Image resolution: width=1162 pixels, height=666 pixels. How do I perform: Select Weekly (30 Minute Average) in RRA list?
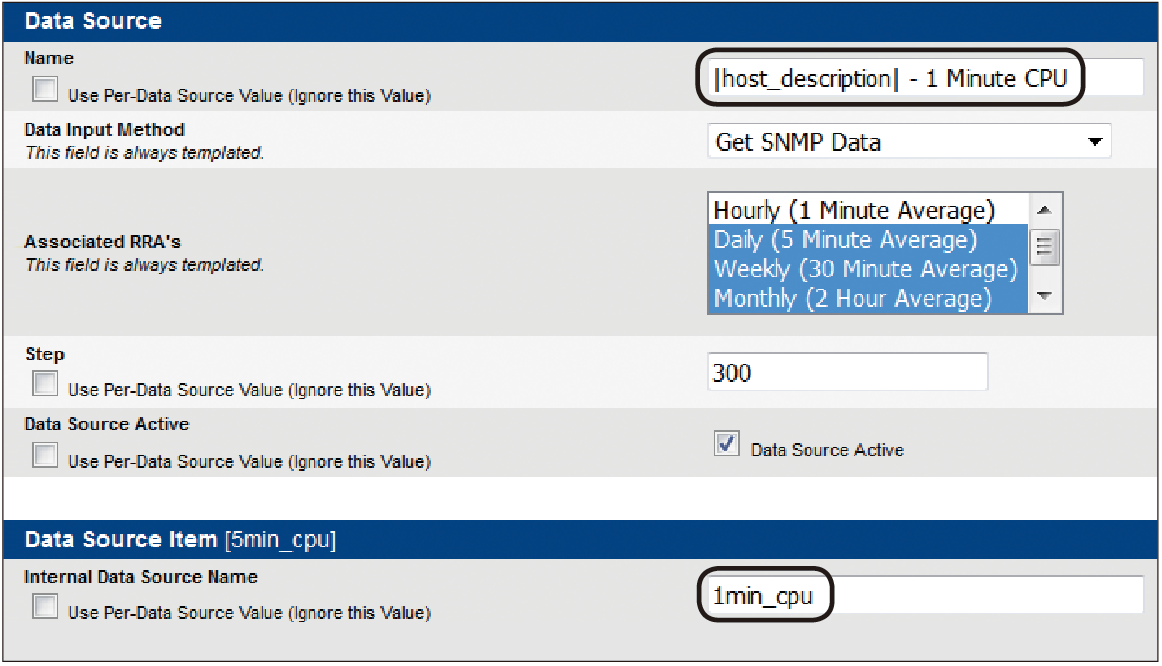tap(868, 268)
